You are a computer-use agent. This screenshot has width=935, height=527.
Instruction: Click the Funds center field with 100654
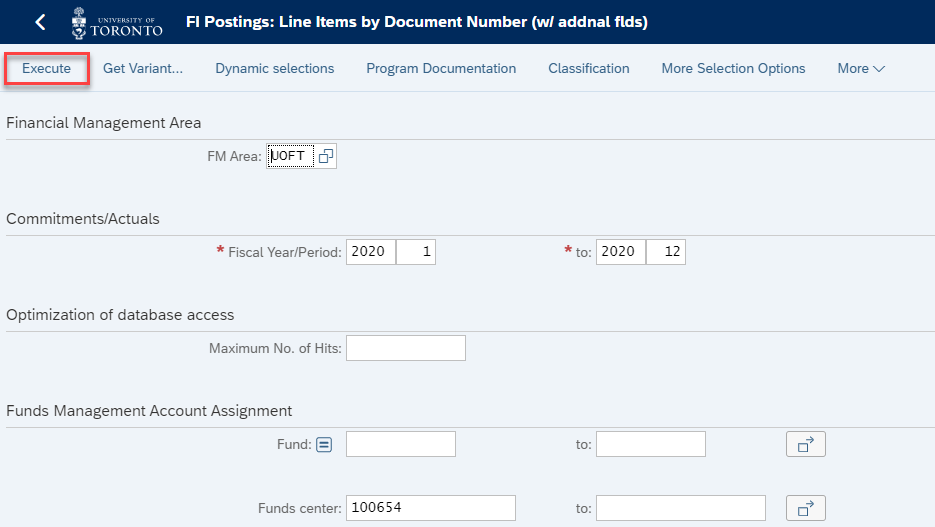tap(431, 508)
